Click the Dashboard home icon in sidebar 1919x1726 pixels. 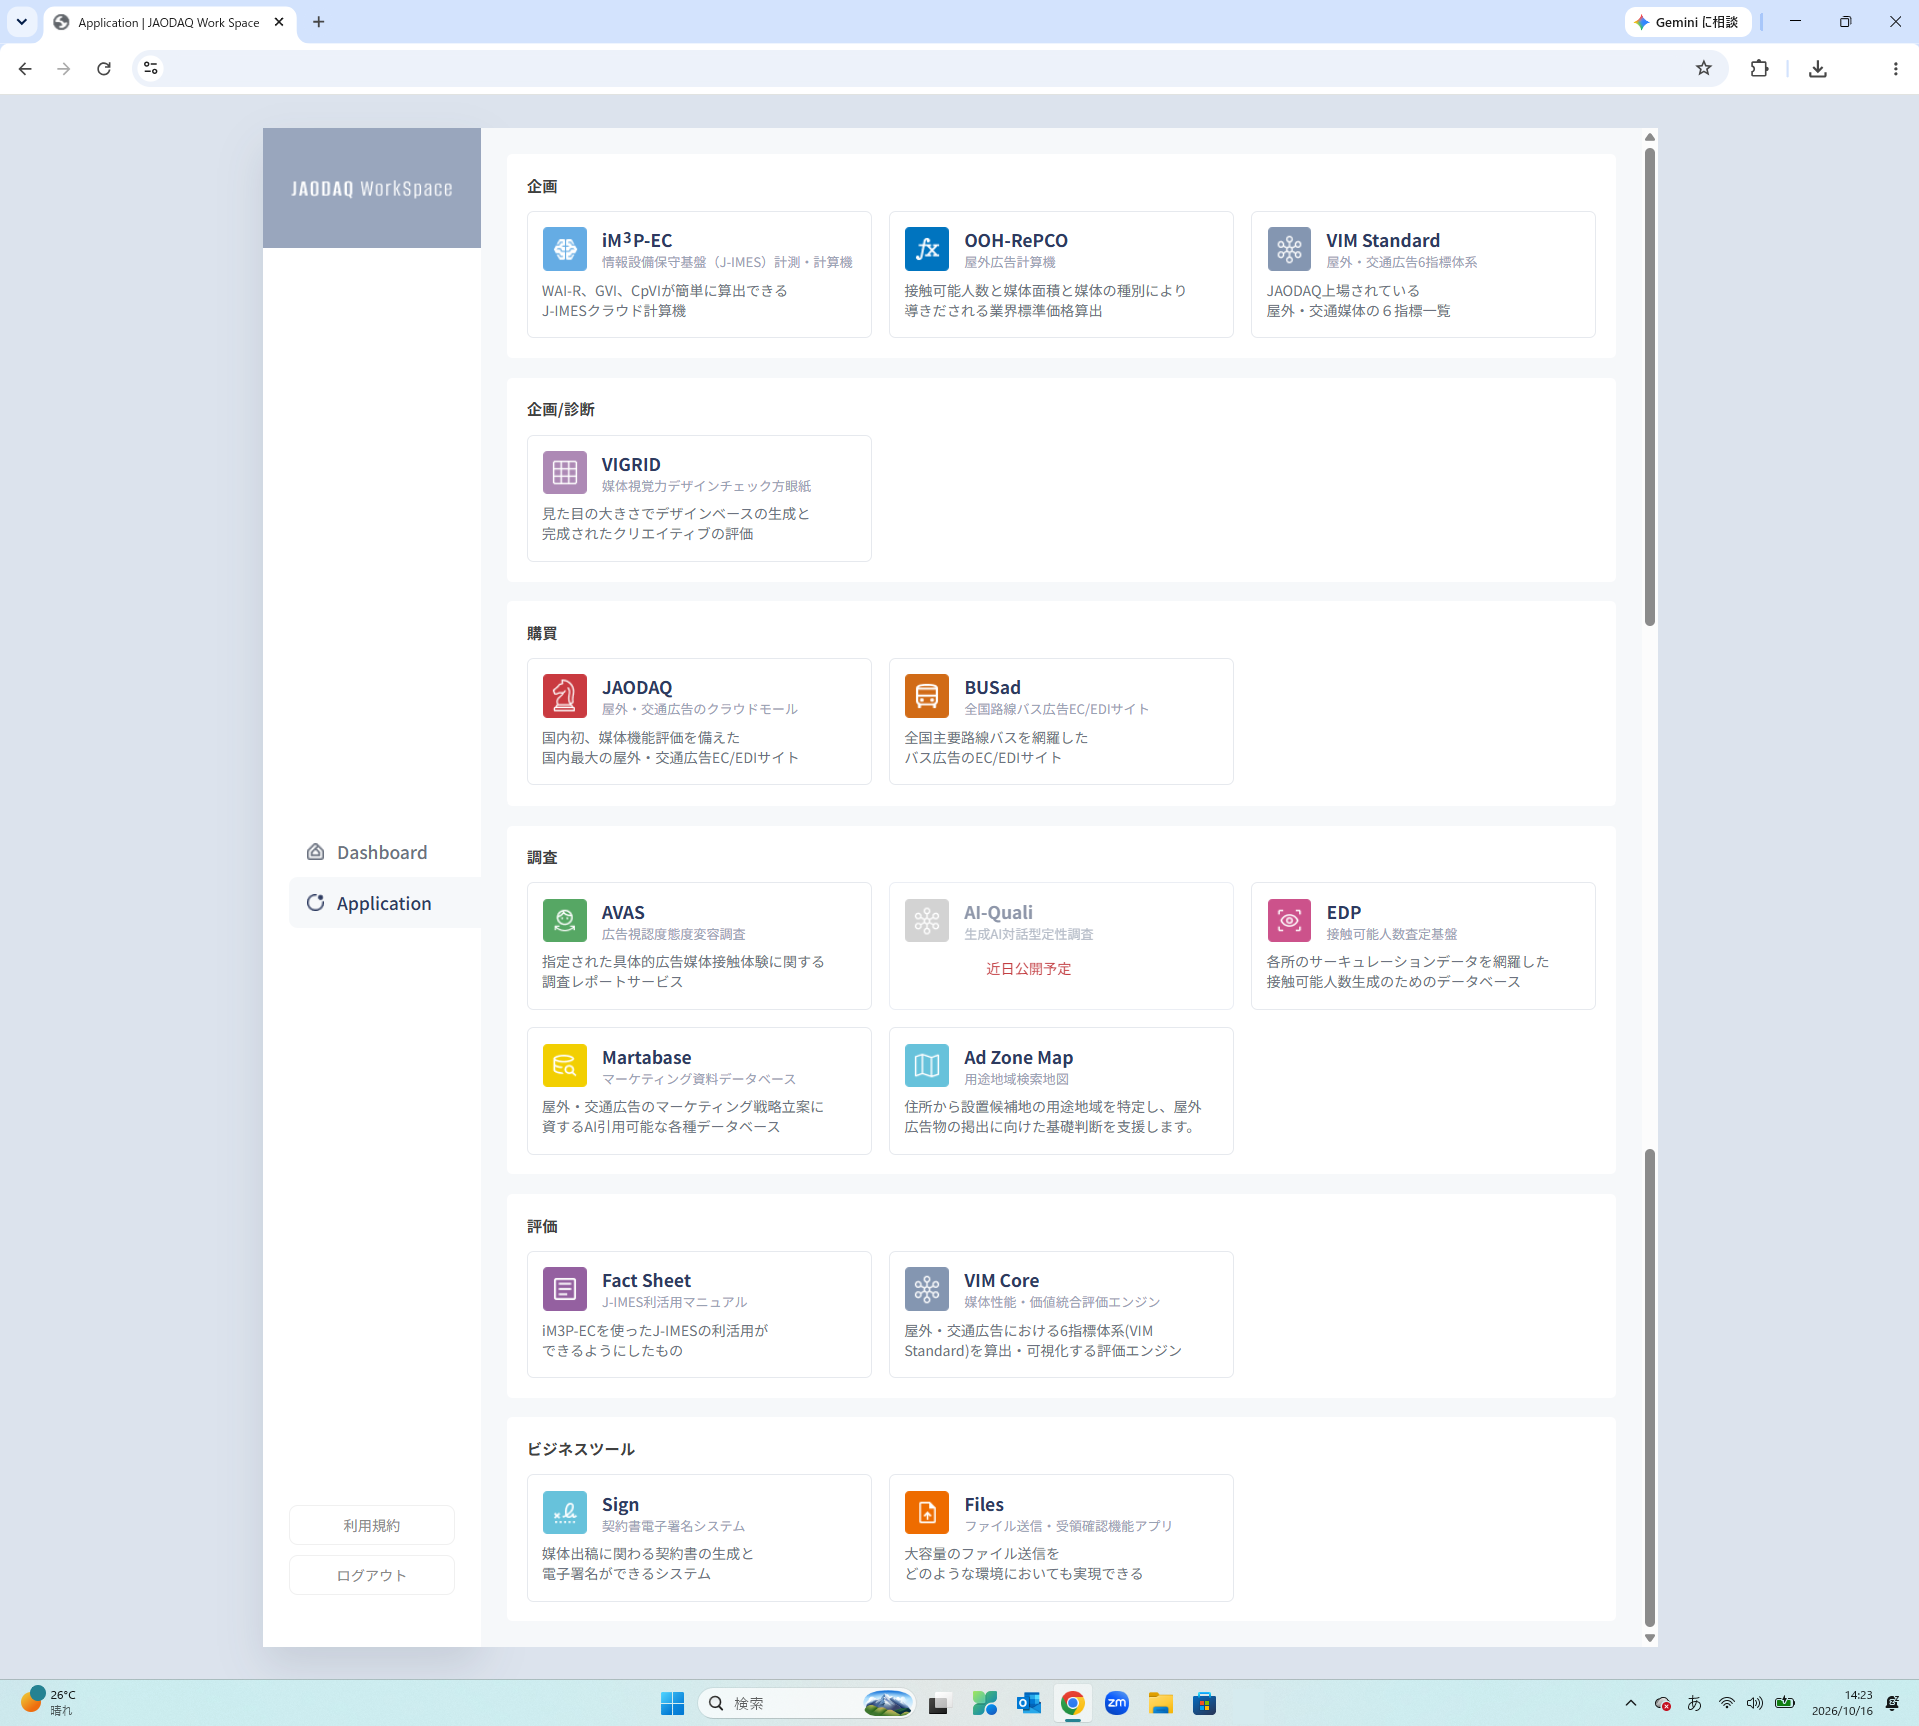[315, 852]
